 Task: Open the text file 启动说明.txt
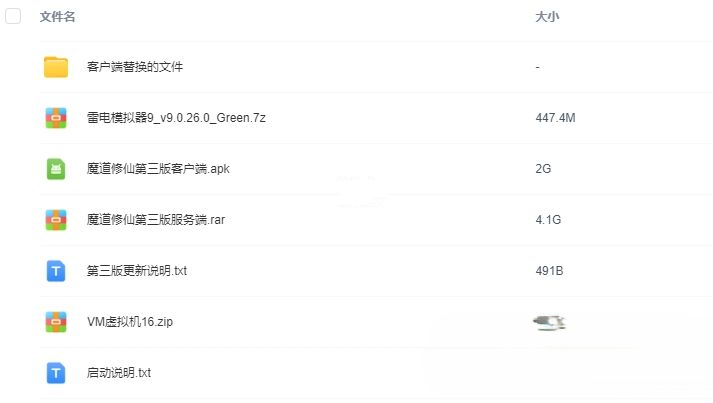118,373
